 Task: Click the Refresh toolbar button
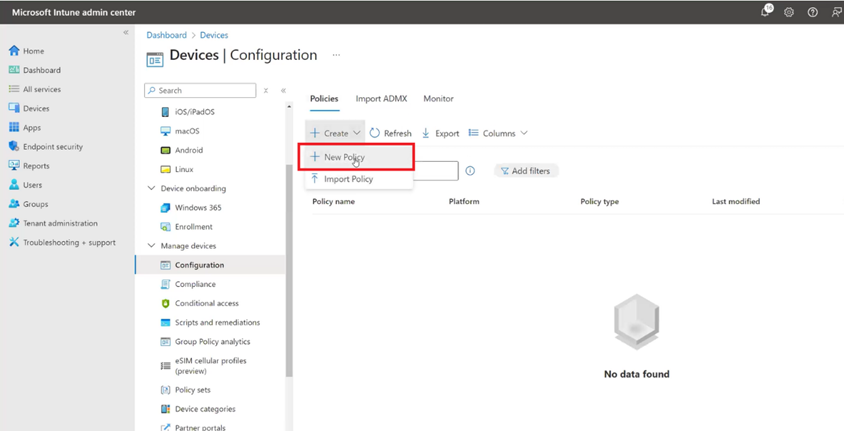pos(390,133)
